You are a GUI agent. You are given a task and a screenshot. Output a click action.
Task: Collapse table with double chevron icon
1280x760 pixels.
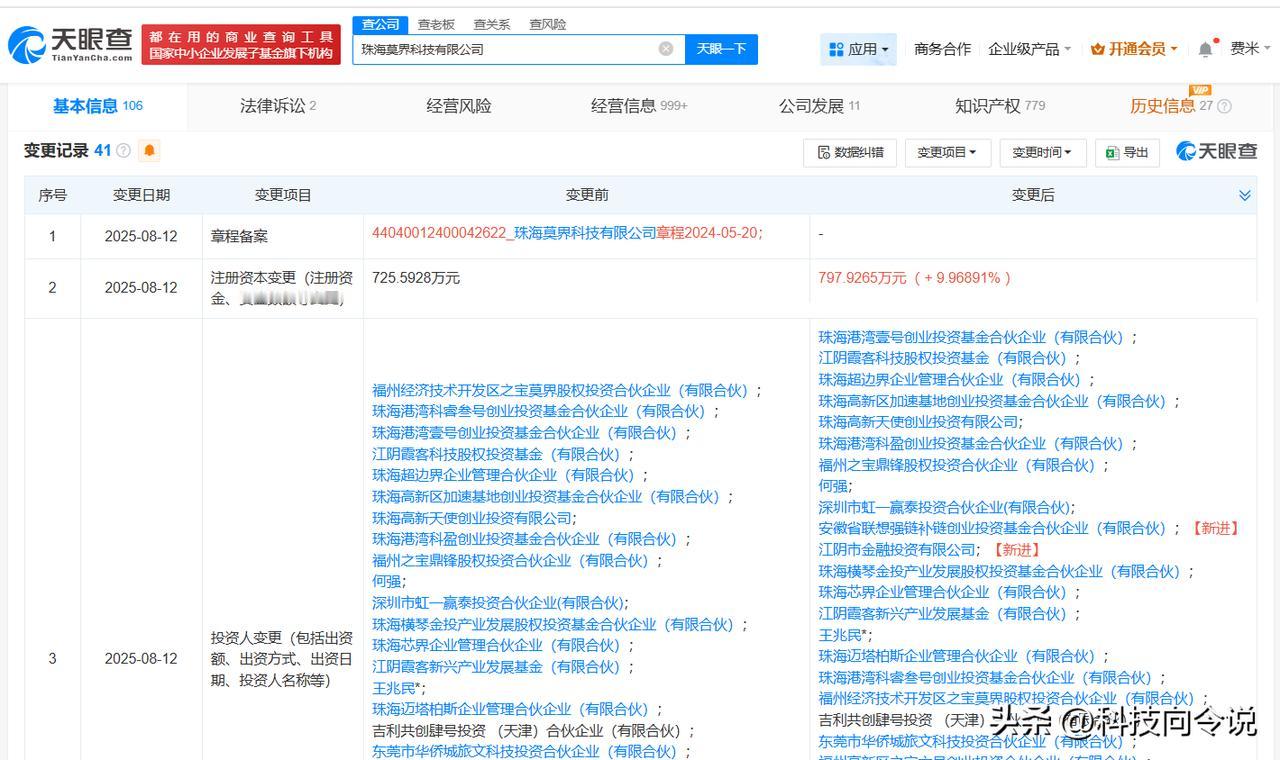click(x=1245, y=195)
